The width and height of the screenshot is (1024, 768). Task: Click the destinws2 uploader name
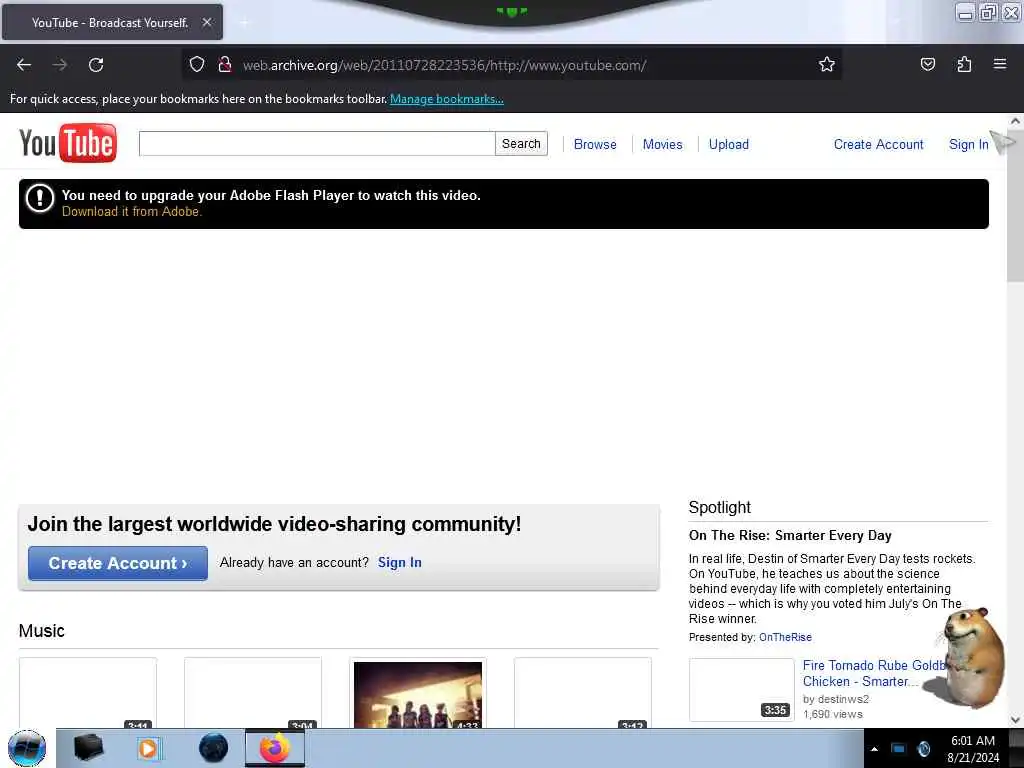coord(843,699)
